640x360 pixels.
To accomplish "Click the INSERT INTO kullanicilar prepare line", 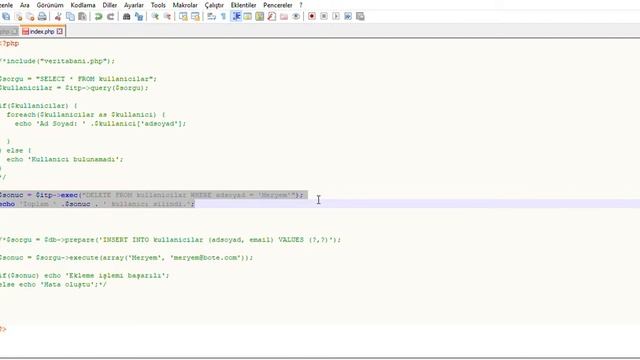I will coord(170,240).
